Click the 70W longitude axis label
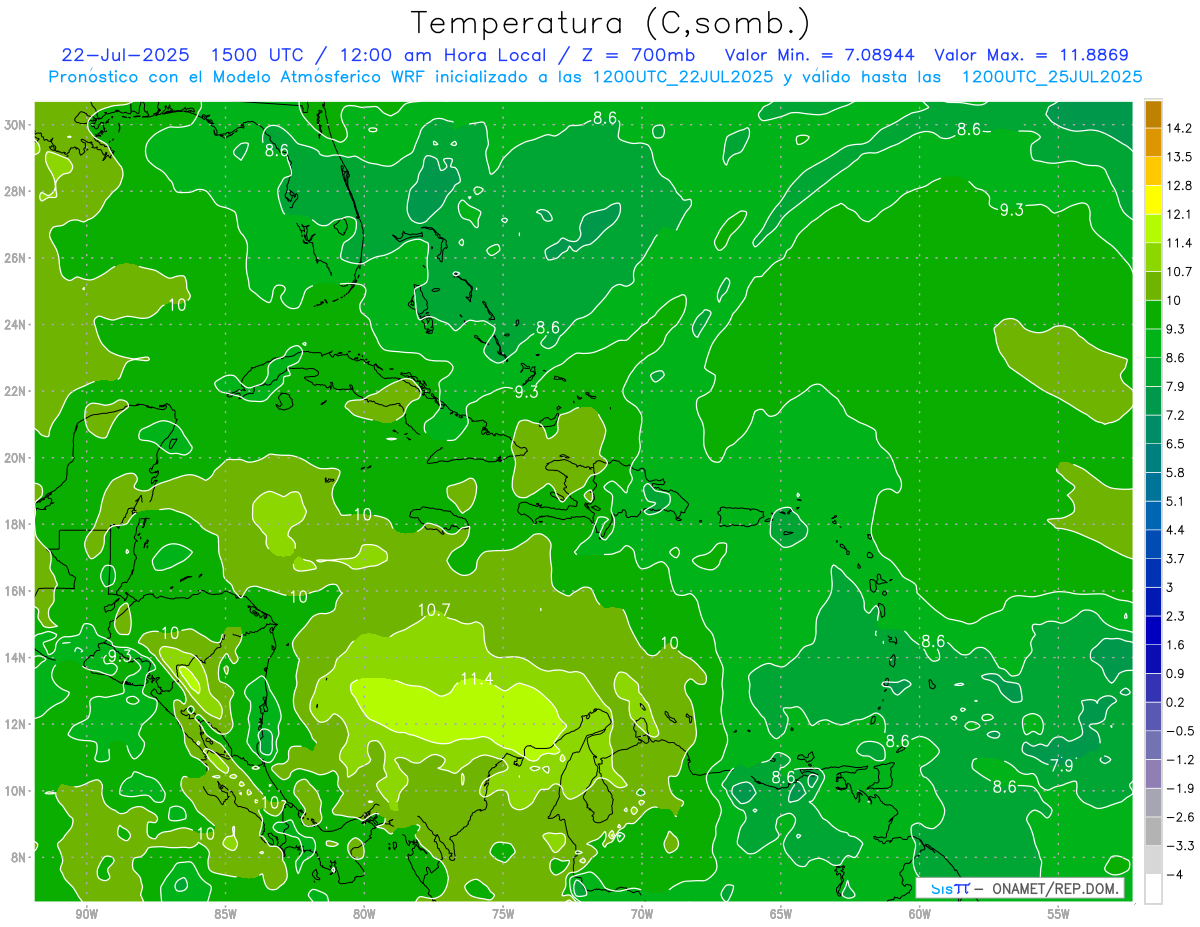 click(x=642, y=914)
